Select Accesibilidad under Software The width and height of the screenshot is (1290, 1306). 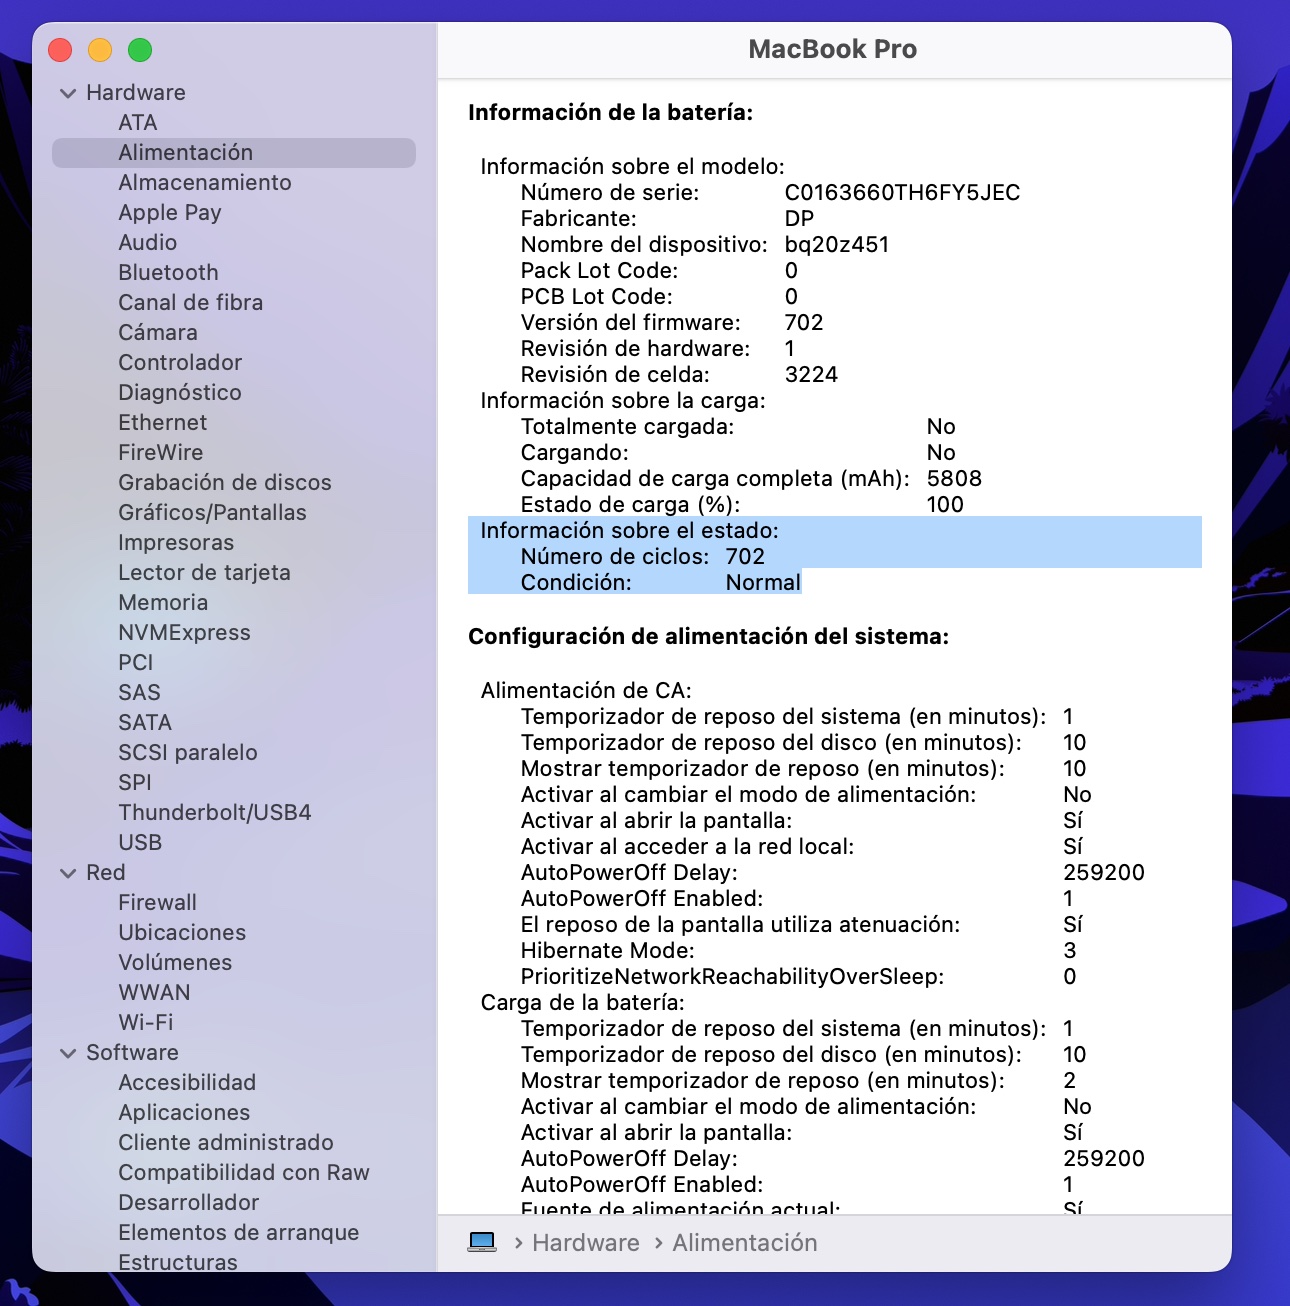(187, 1082)
